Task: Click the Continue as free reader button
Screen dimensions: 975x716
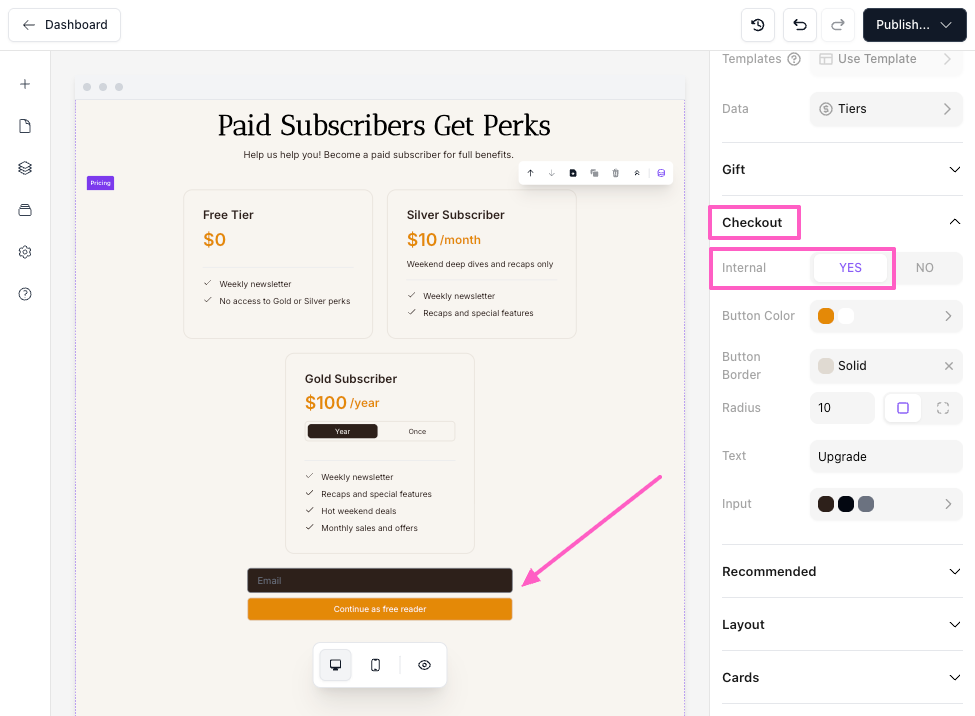Action: point(379,609)
